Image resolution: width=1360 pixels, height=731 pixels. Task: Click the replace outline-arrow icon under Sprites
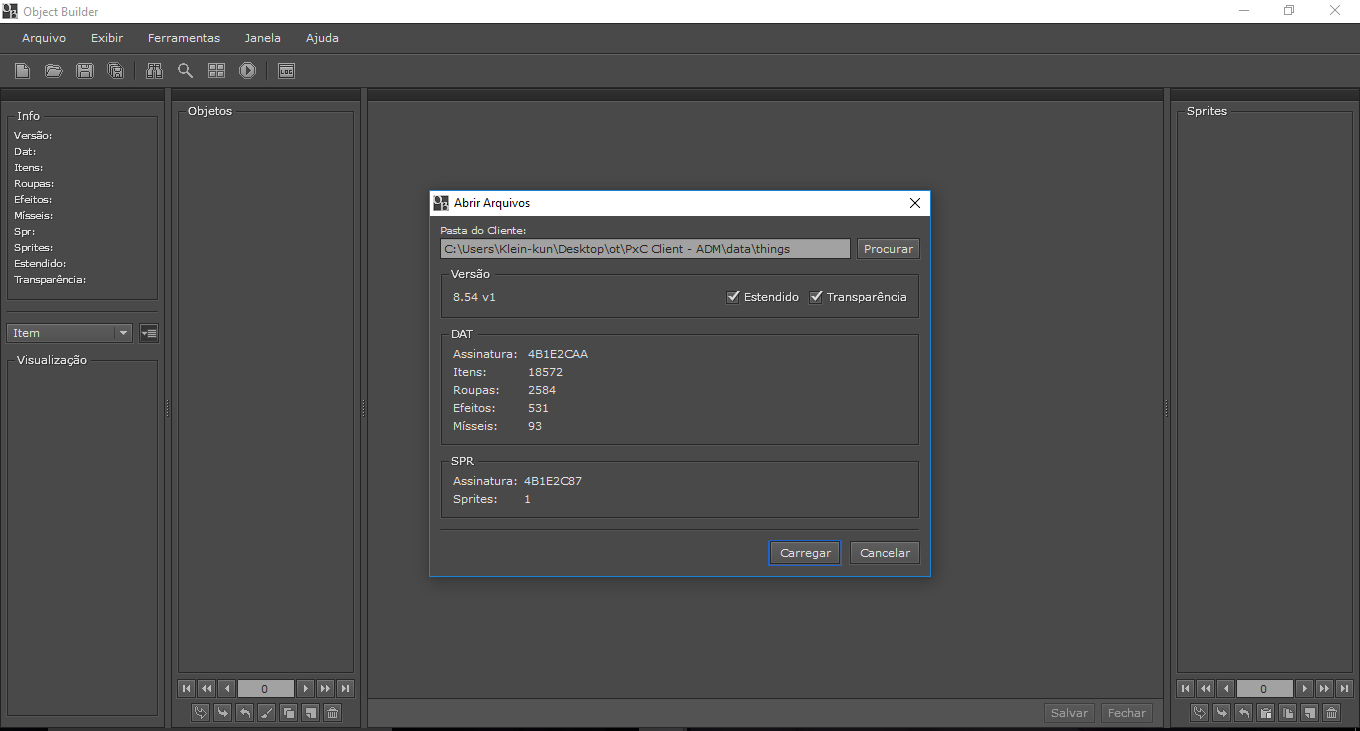click(1199, 713)
